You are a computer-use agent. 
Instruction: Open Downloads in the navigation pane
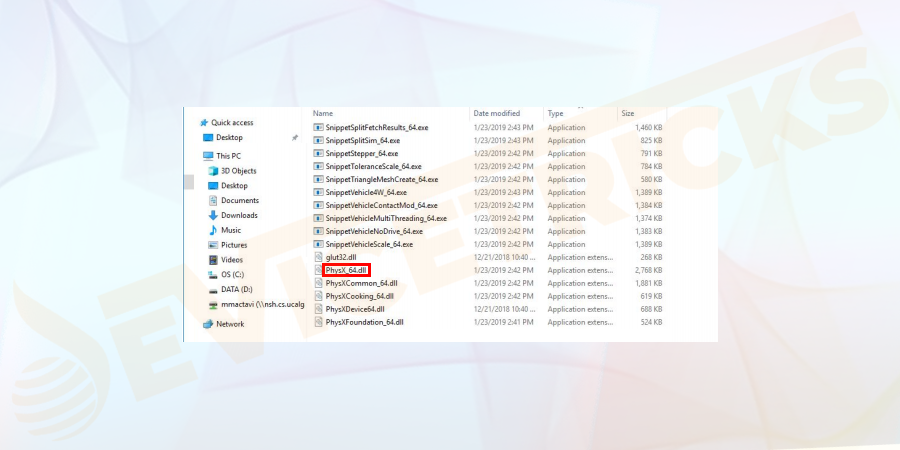coord(239,215)
